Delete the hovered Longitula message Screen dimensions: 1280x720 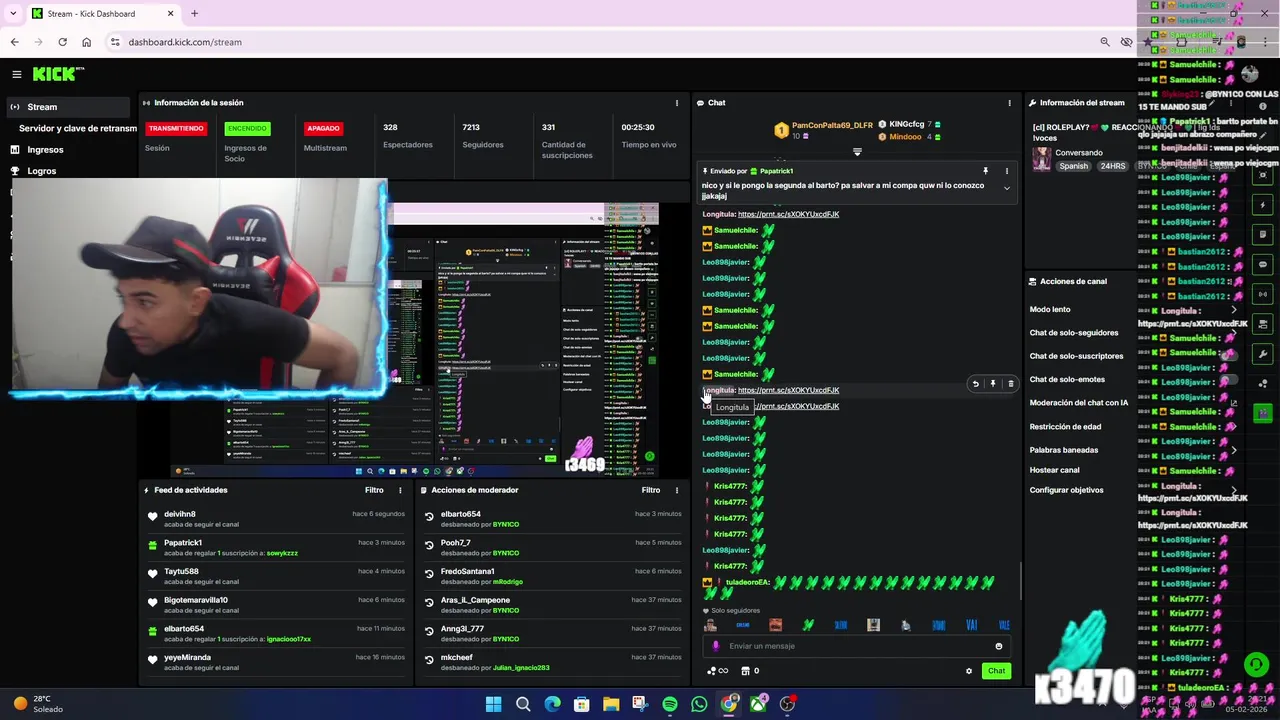(x=1010, y=384)
